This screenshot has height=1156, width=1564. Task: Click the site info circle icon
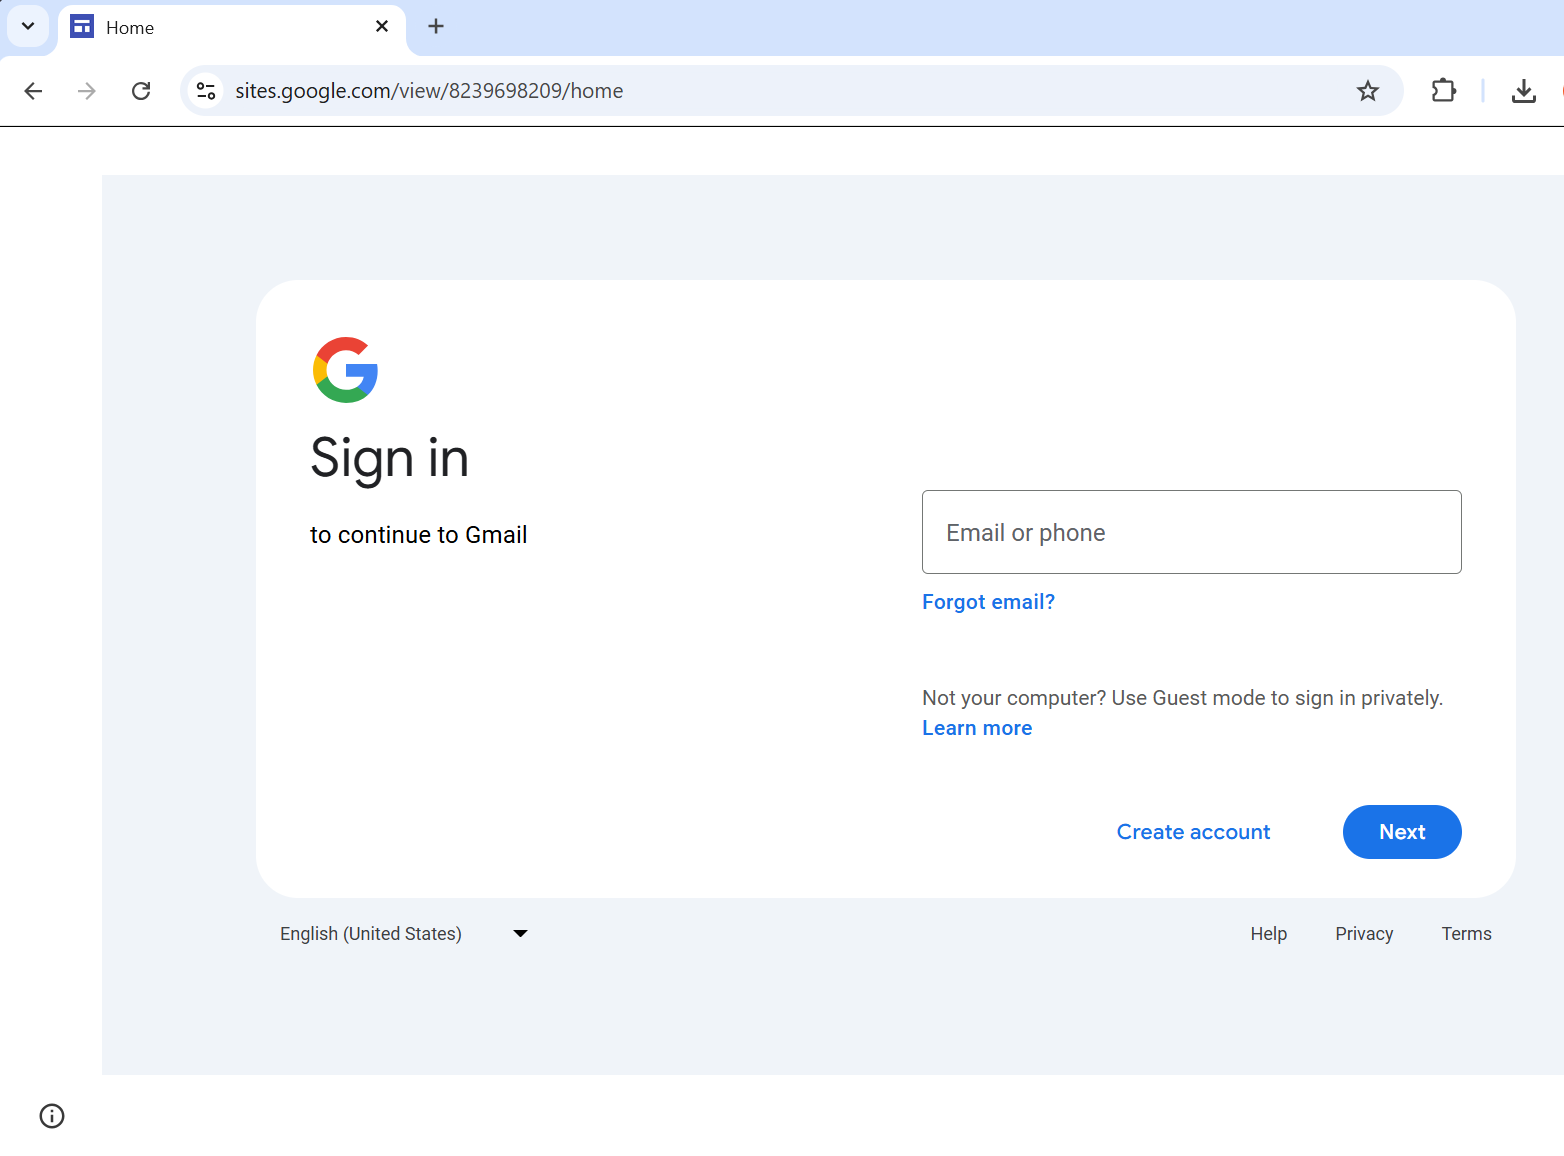(x=52, y=1116)
